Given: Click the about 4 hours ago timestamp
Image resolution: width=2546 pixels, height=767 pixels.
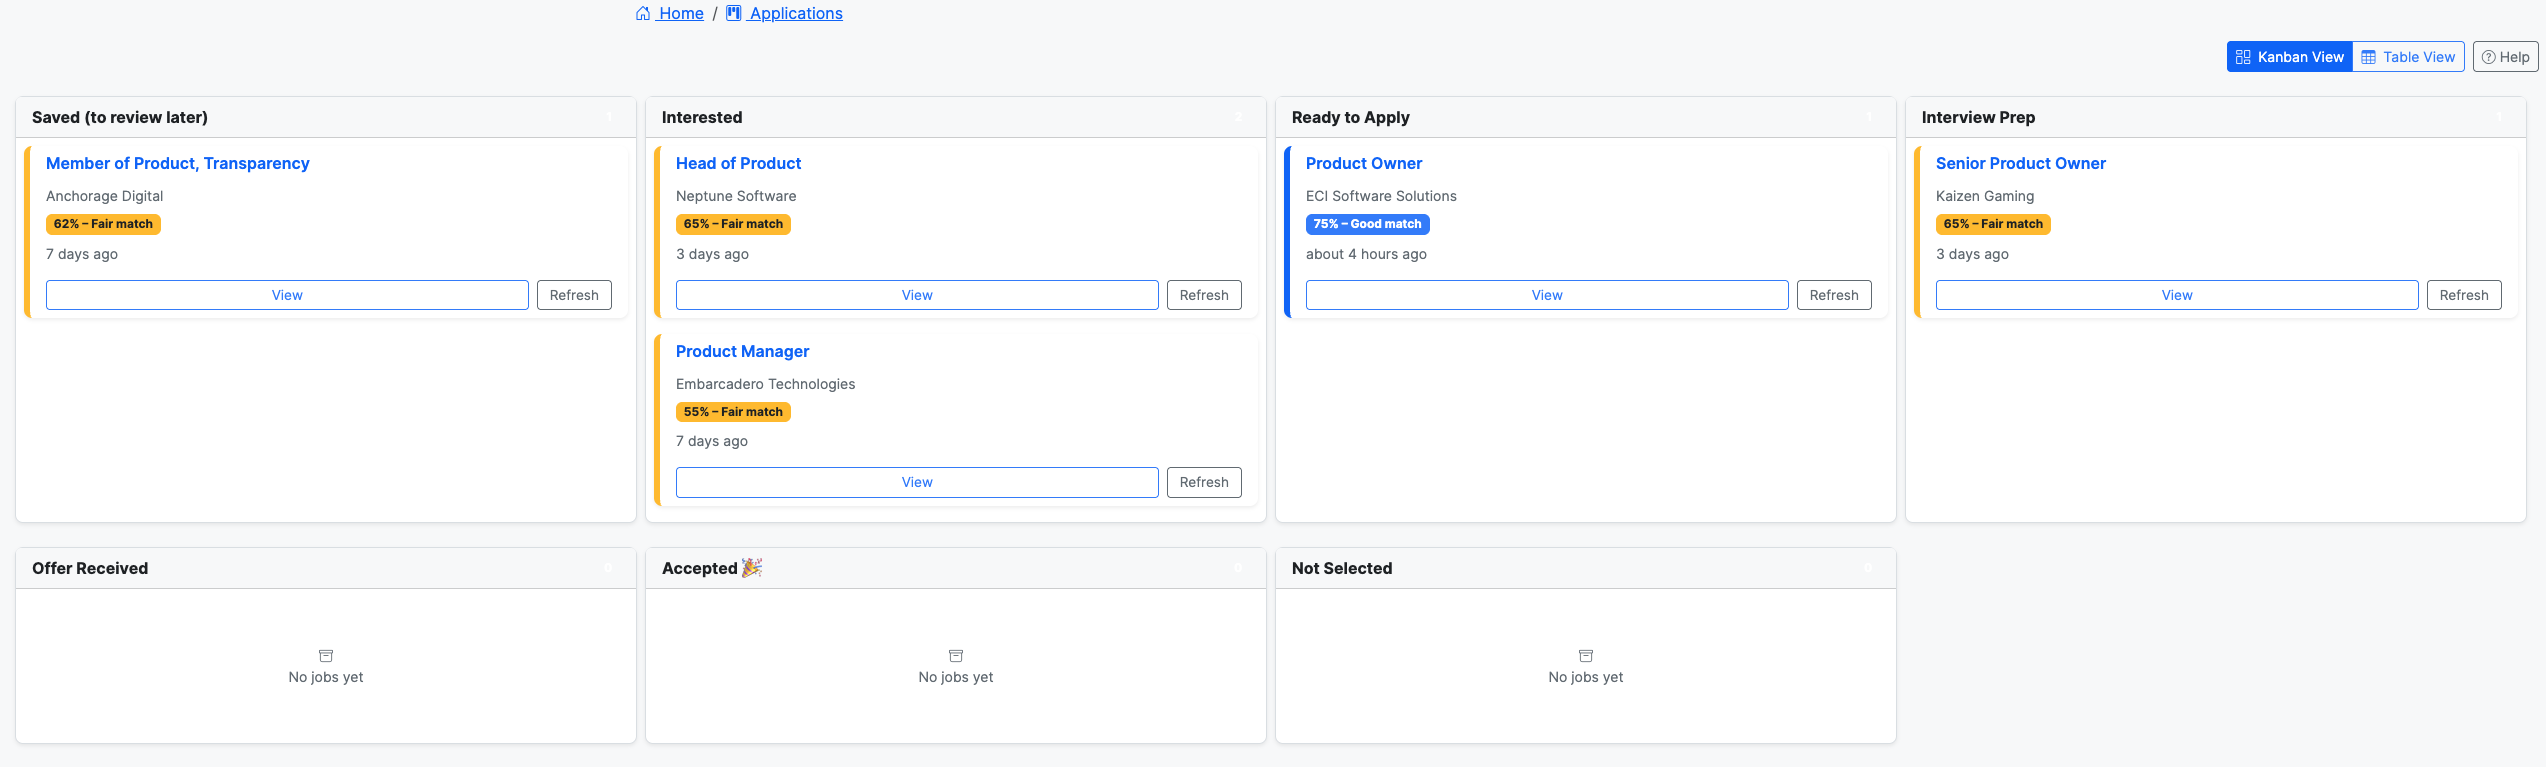Looking at the screenshot, I should click(x=1366, y=254).
